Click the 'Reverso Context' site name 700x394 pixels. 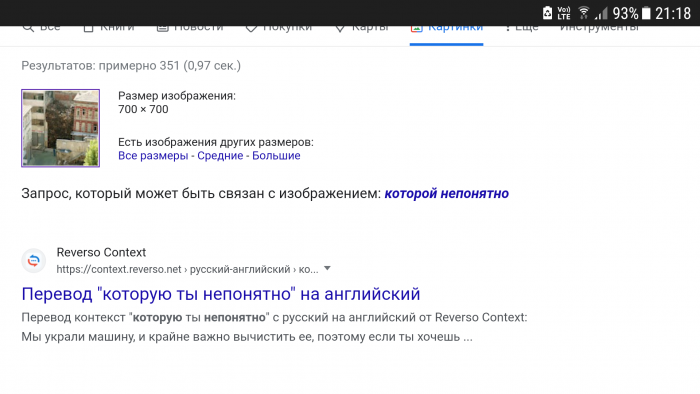(x=101, y=253)
